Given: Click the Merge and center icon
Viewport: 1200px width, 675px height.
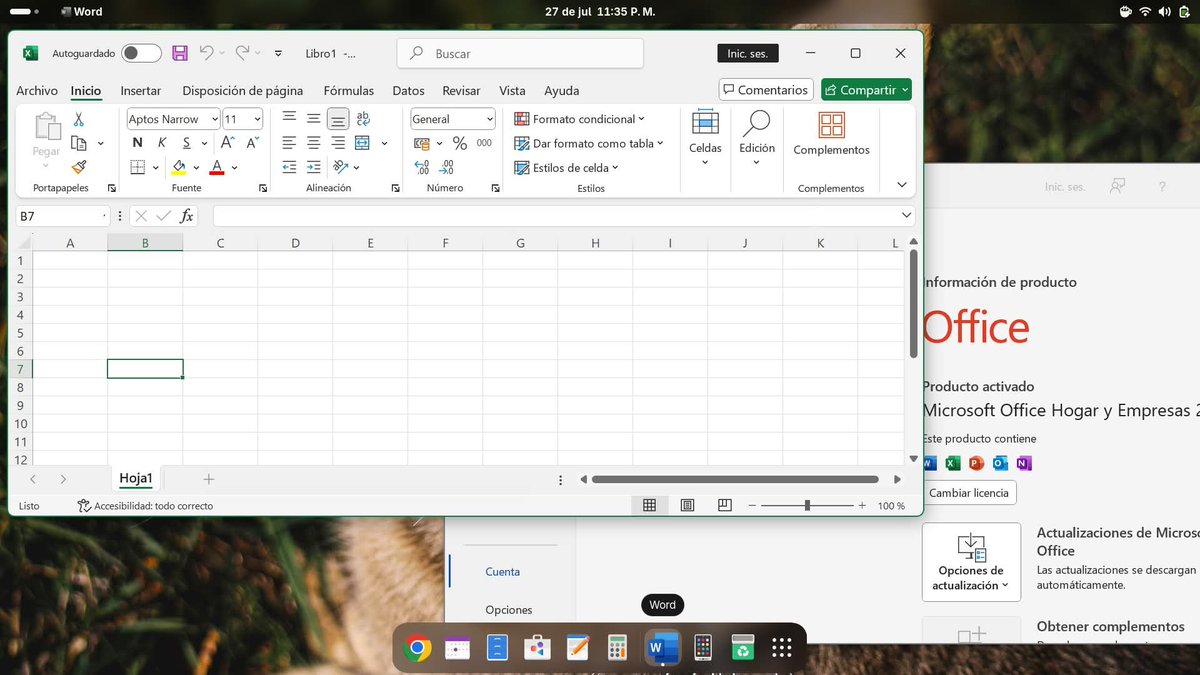Looking at the screenshot, I should [362, 143].
